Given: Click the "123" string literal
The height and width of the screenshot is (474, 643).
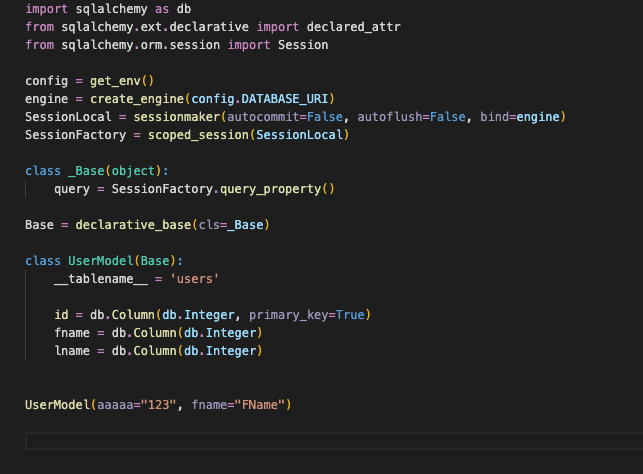Looking at the screenshot, I should pyautogui.click(x=159, y=405).
